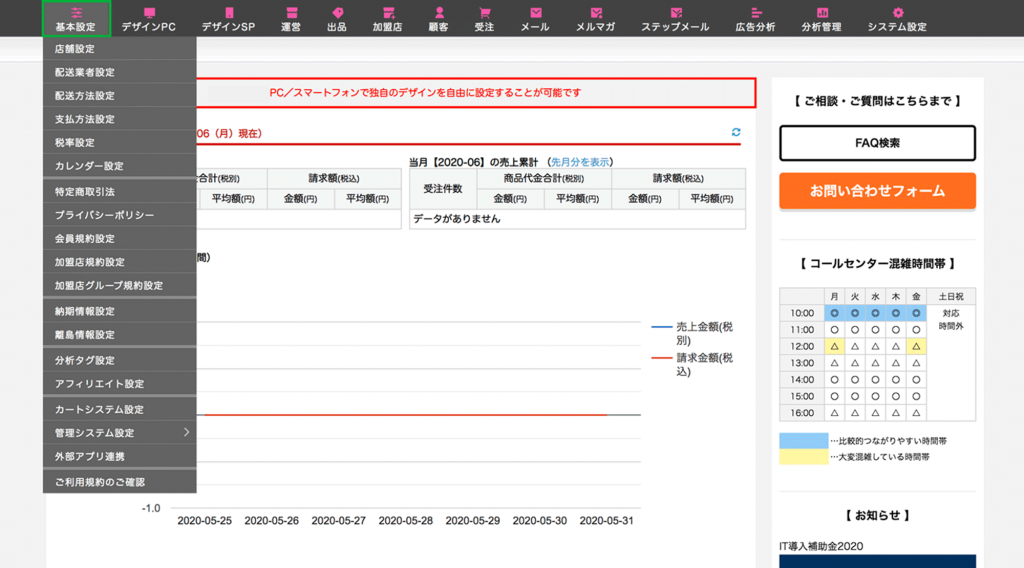Open the 受注 cart icon menu
The width and height of the screenshot is (1024, 568).
[484, 13]
